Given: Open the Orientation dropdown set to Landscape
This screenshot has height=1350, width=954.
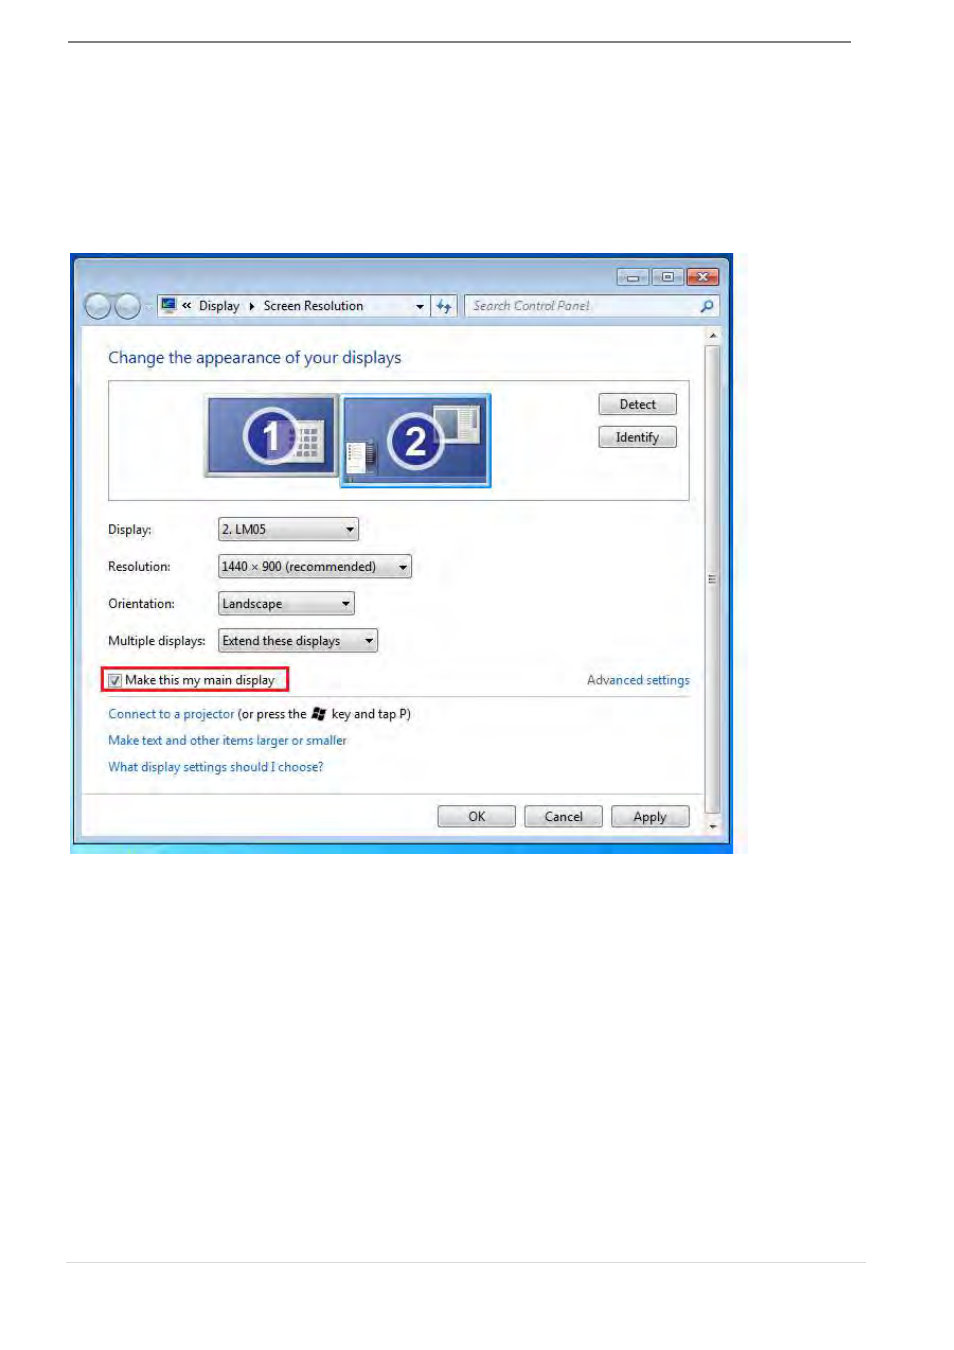Looking at the screenshot, I should pos(286,604).
